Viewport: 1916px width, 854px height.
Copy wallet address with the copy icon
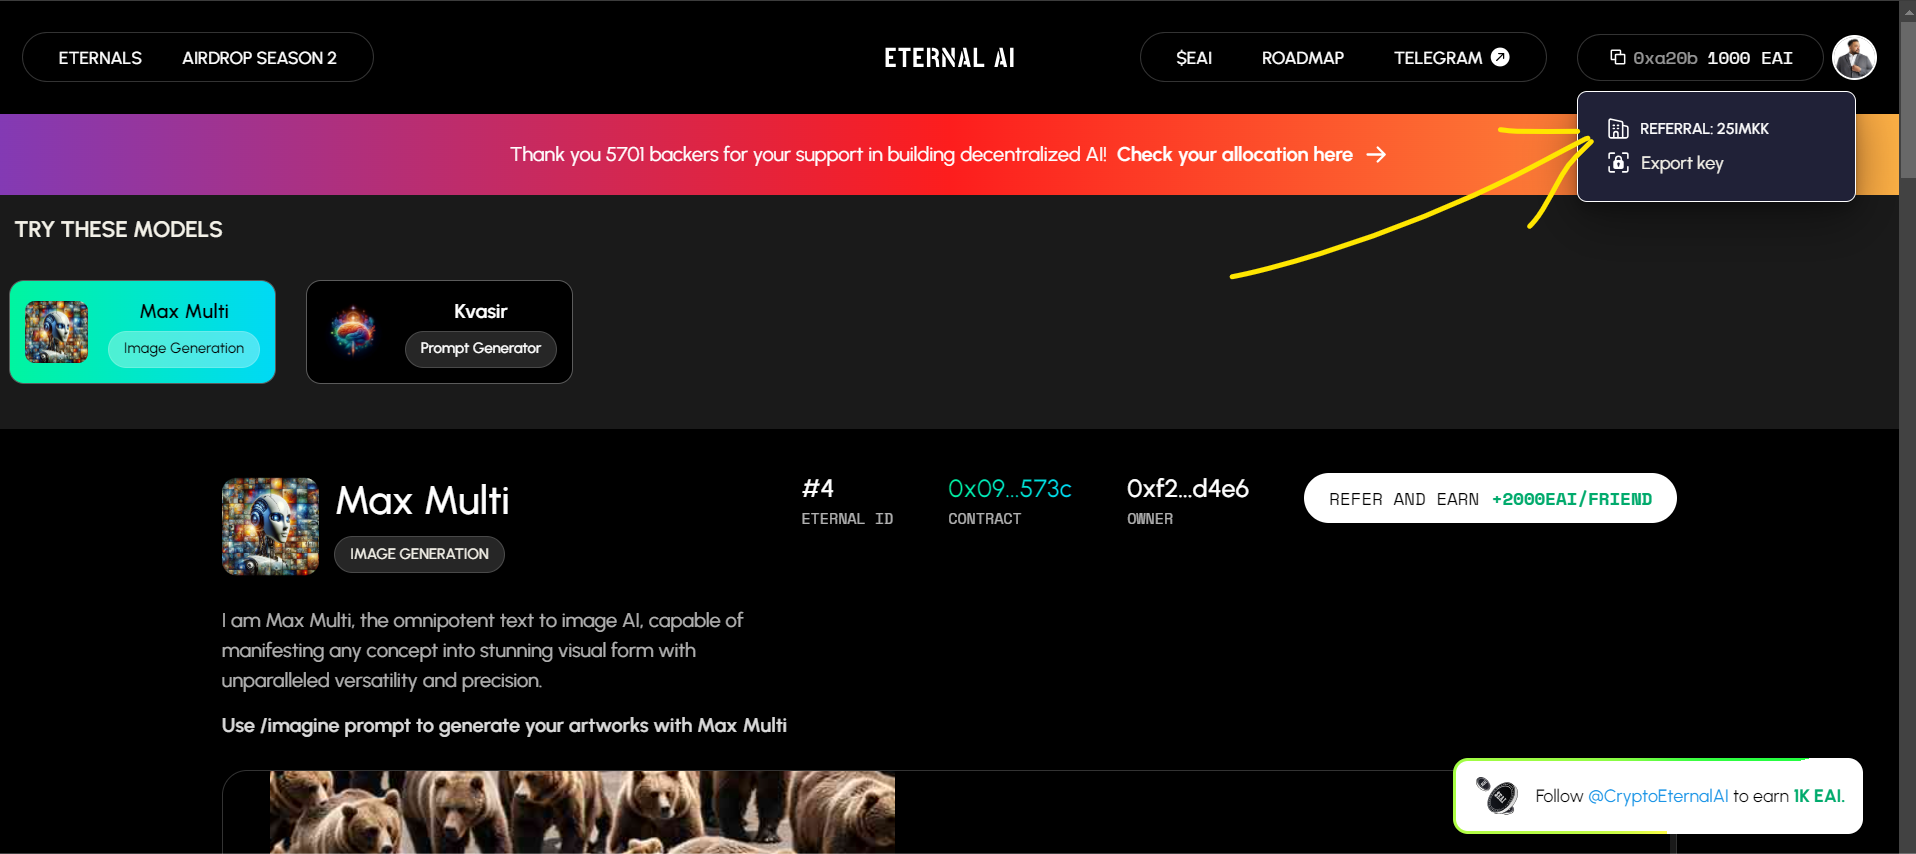1617,57
